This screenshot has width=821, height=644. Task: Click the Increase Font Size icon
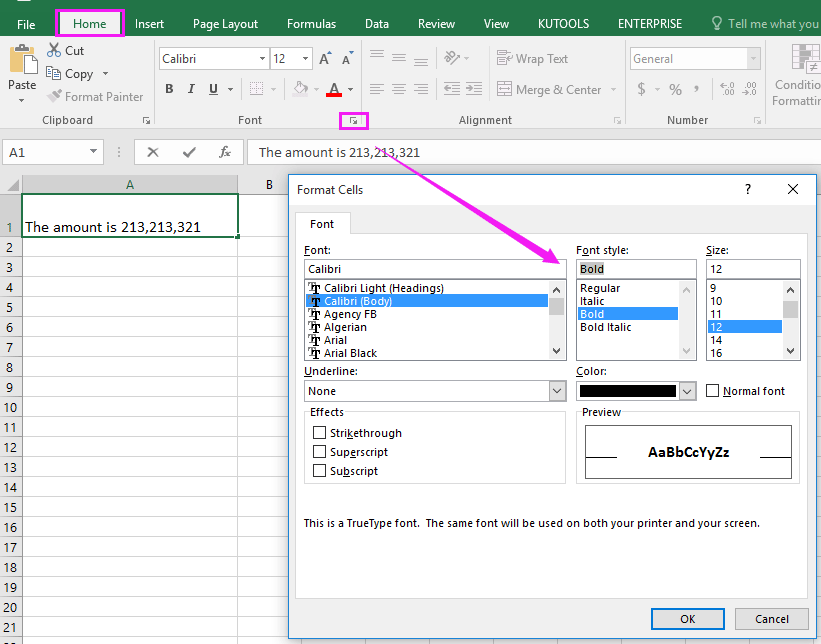point(325,59)
